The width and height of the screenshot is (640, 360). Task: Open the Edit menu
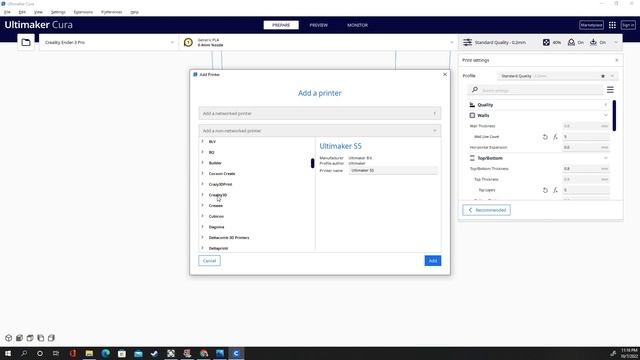[x=22, y=12]
